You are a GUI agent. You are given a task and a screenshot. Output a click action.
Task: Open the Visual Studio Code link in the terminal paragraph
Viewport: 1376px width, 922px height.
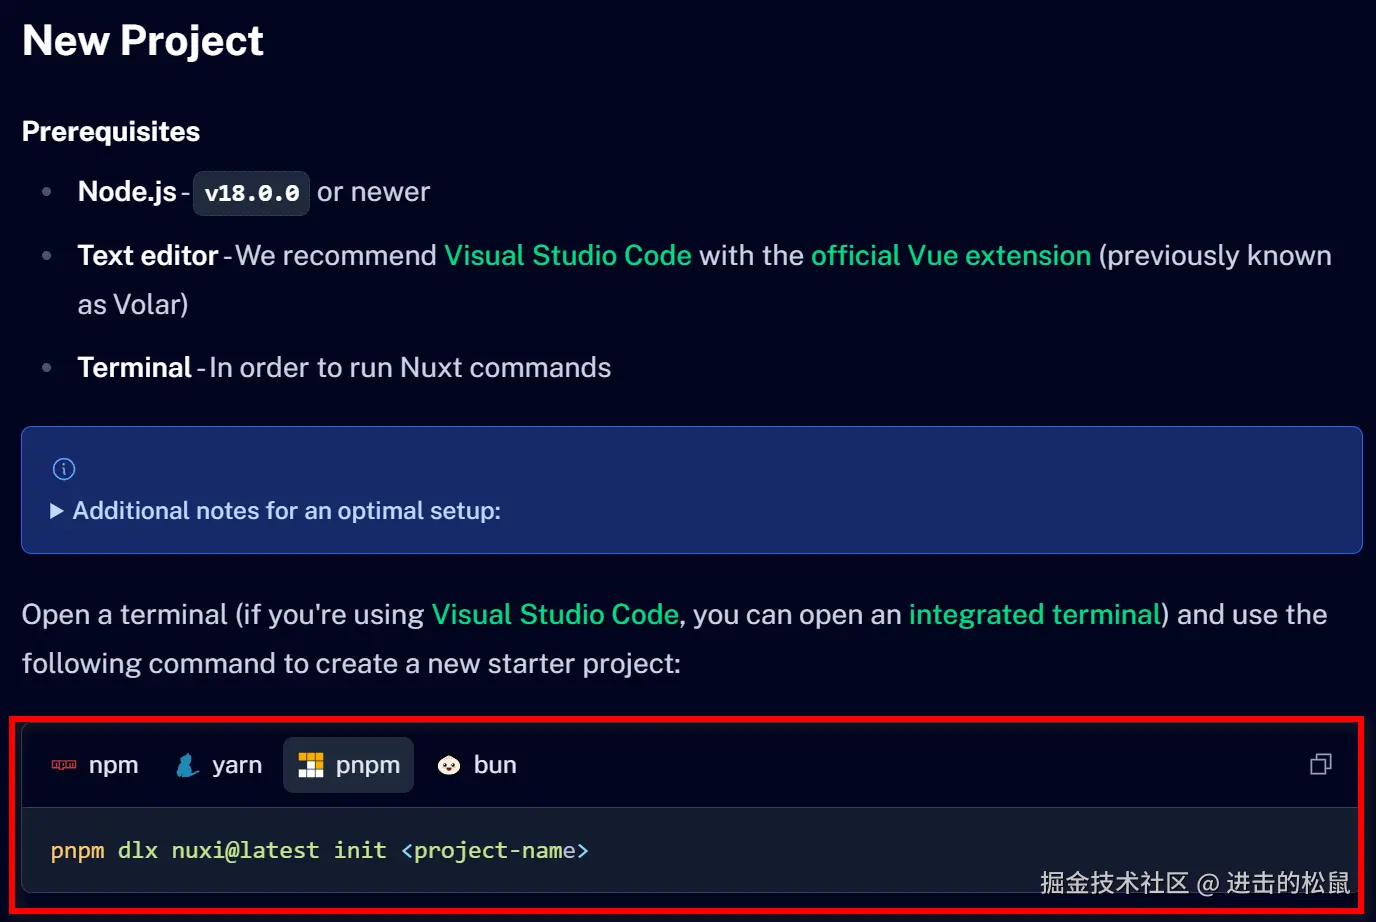555,614
